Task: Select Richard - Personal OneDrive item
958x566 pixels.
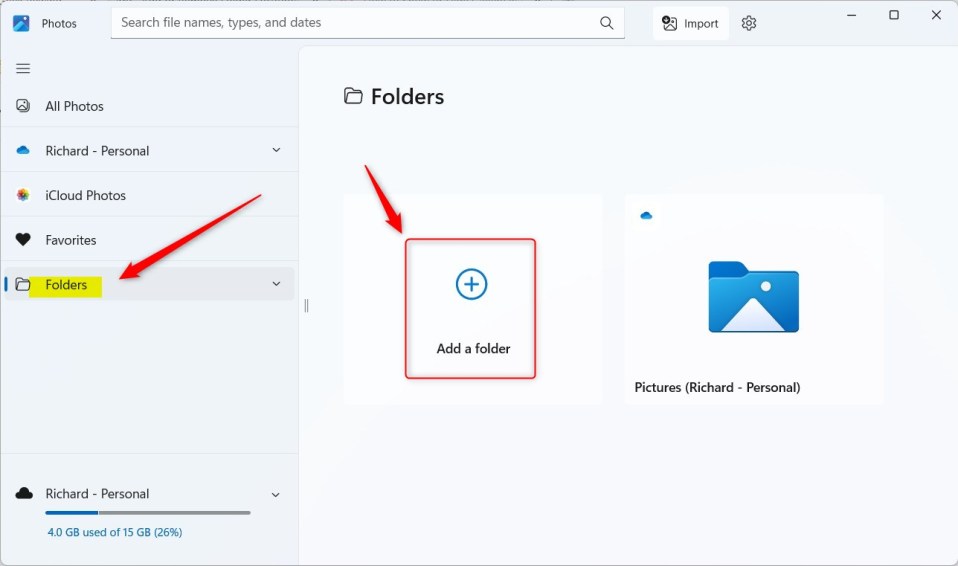Action: pyautogui.click(x=150, y=150)
